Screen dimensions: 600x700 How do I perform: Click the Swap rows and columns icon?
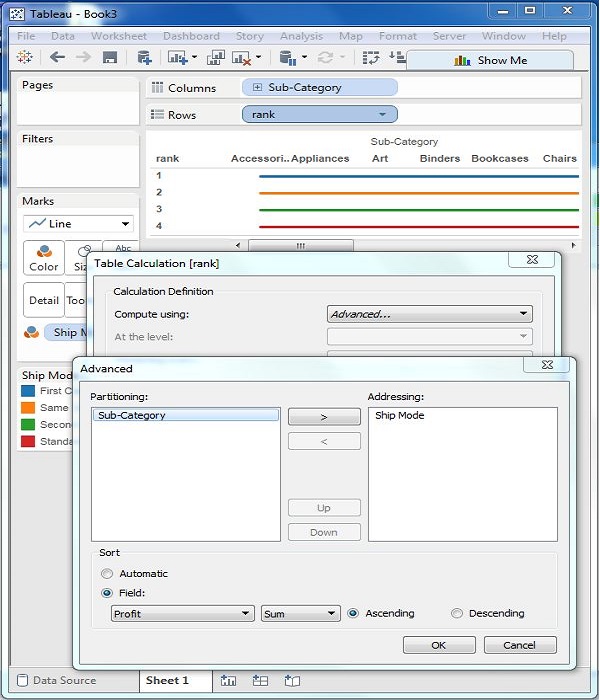(x=370, y=58)
